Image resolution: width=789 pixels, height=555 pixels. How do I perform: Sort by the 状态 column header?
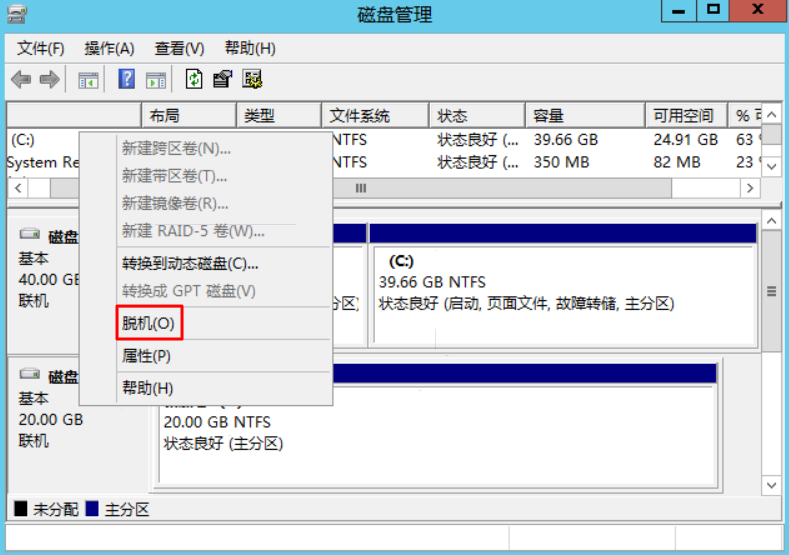(478, 116)
